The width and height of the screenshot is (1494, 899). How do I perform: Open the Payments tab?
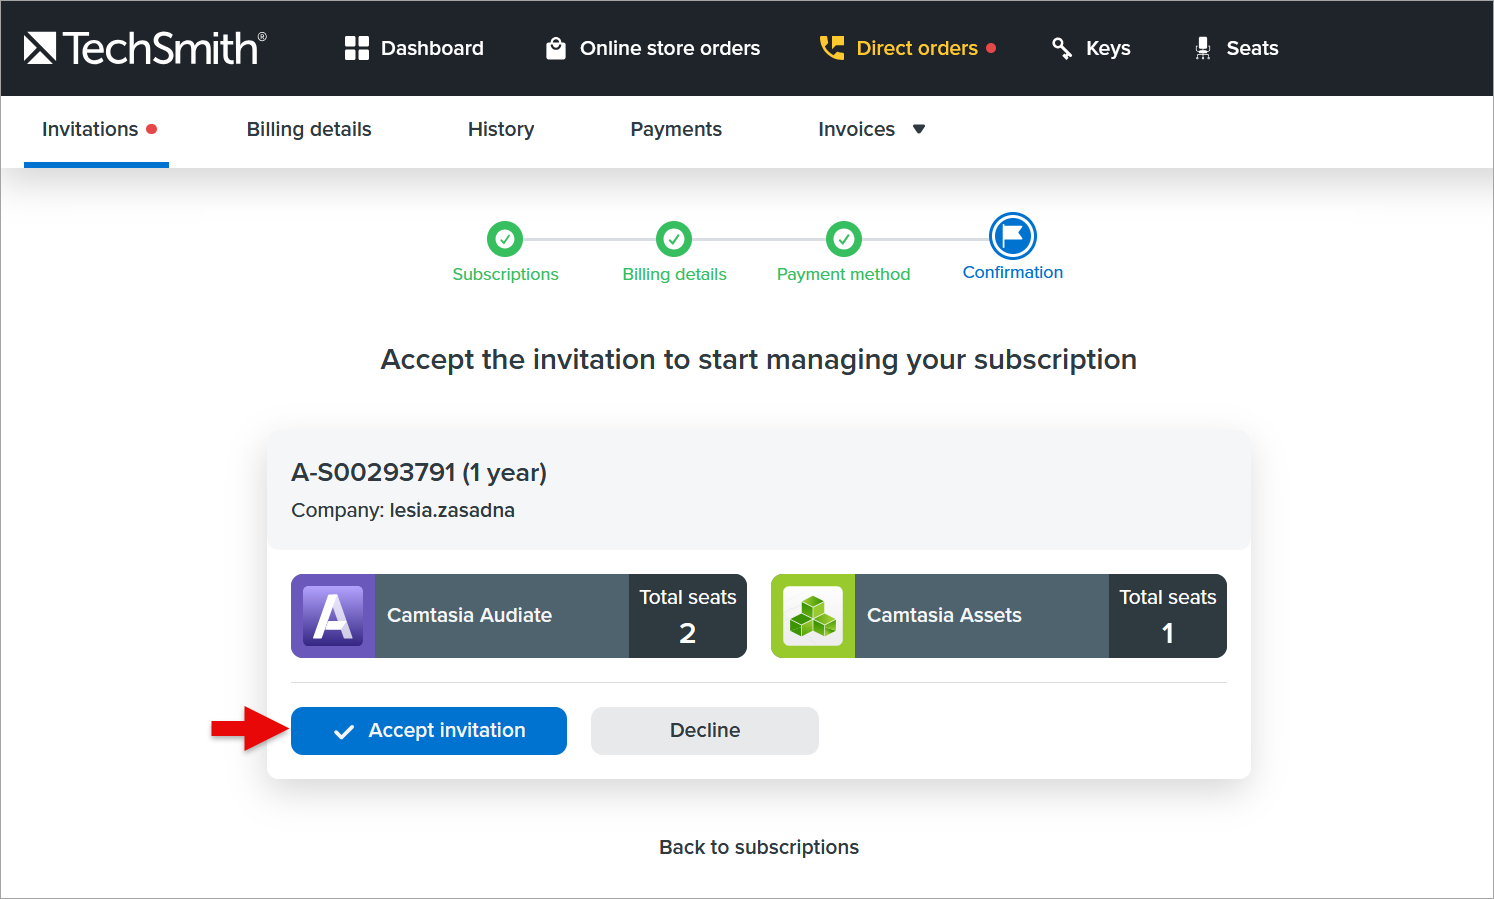click(676, 129)
